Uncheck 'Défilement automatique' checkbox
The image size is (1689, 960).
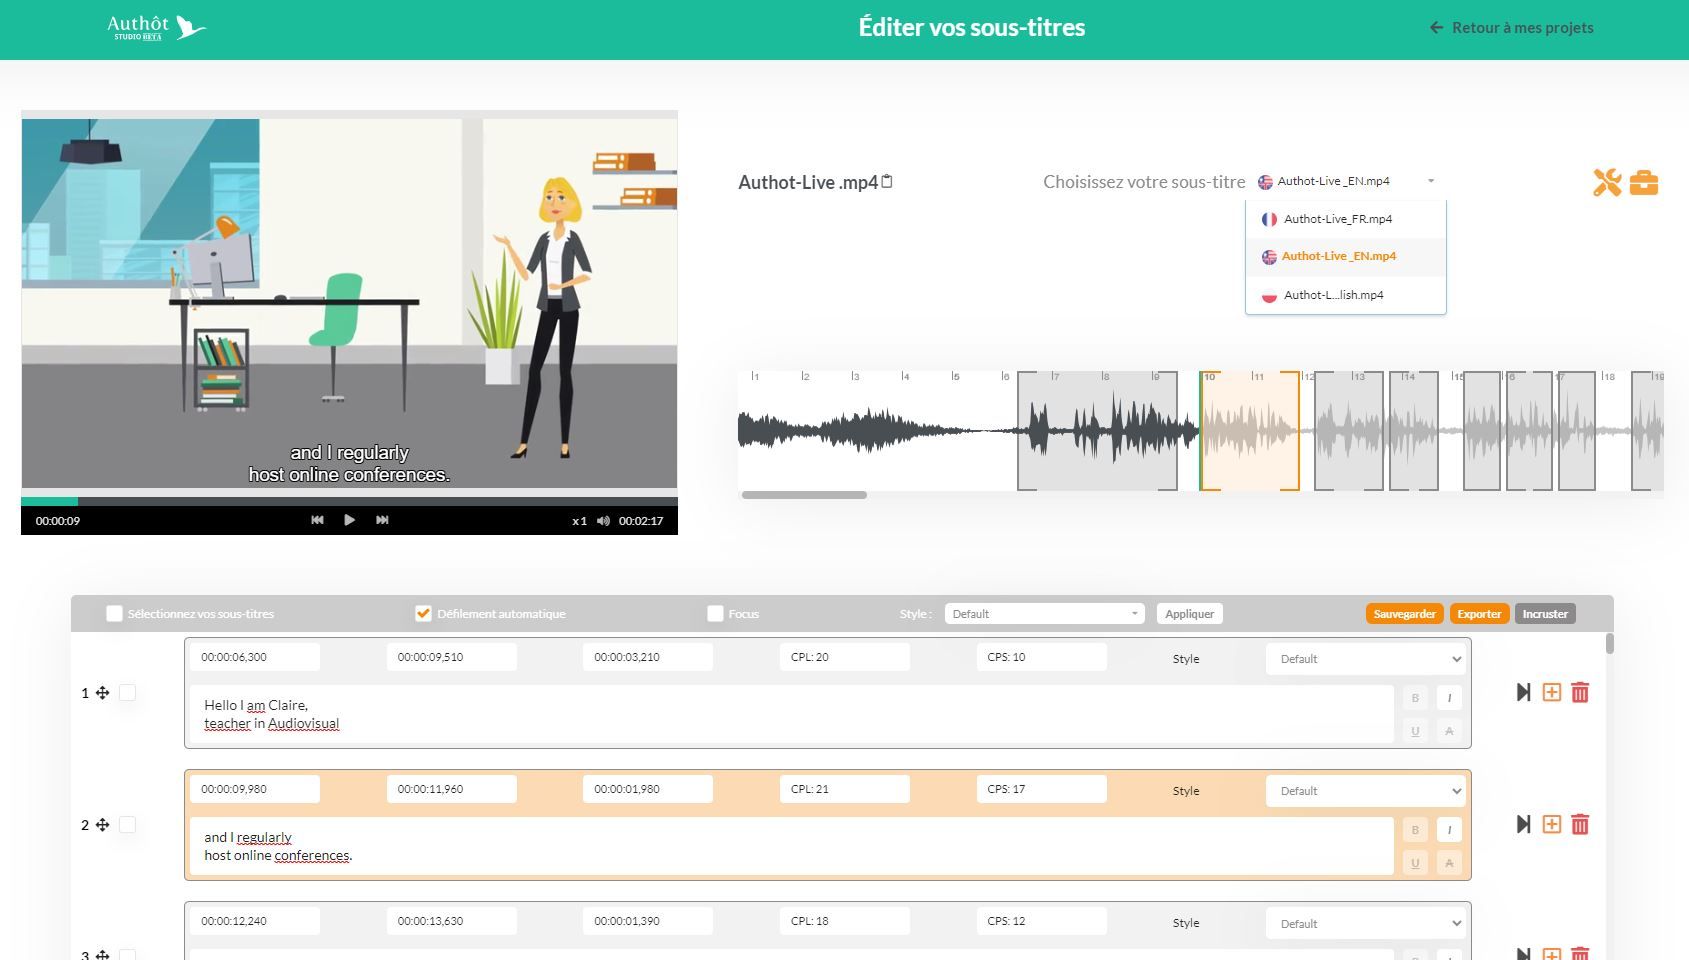click(x=423, y=614)
